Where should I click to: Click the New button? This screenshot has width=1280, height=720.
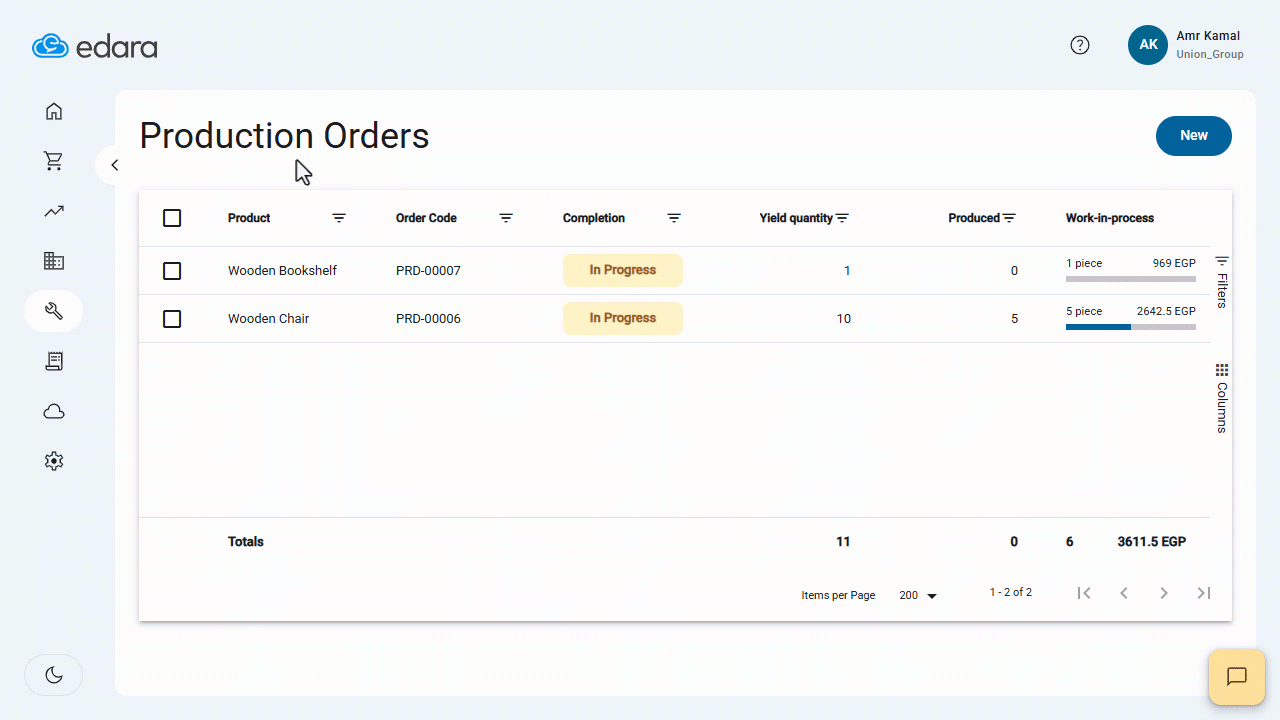coord(1193,135)
